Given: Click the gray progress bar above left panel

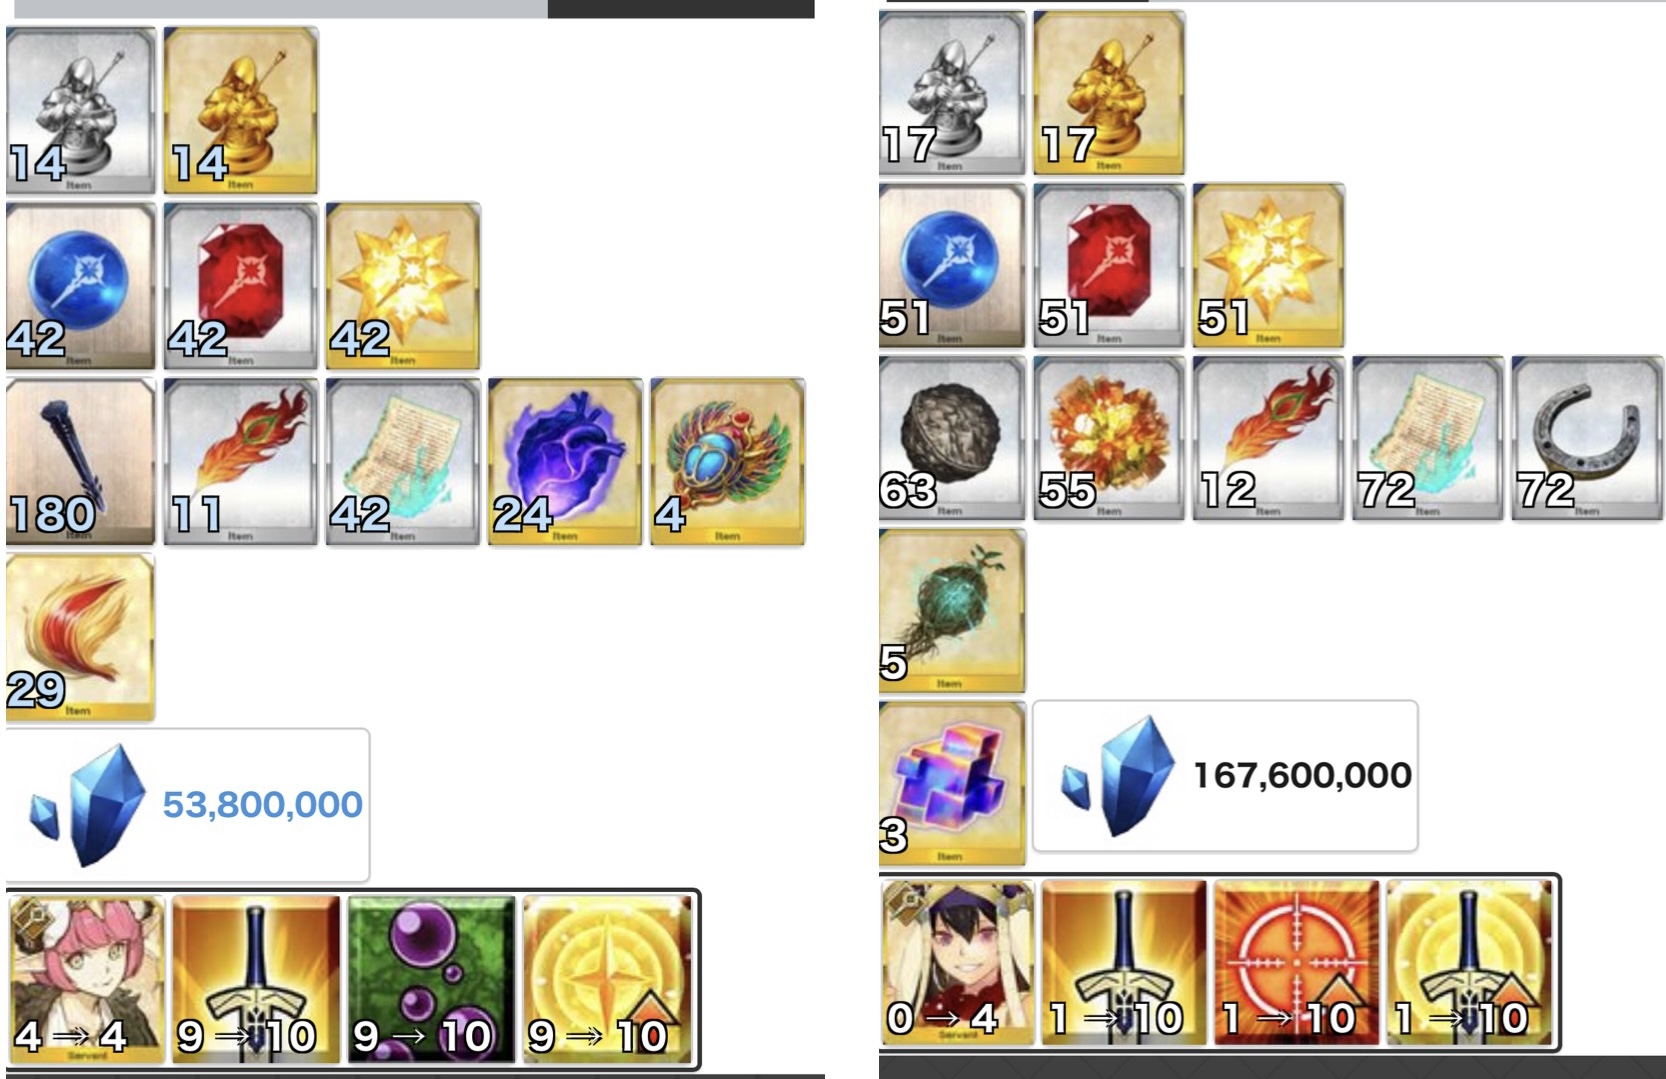Looking at the screenshot, I should (x=281, y=9).
